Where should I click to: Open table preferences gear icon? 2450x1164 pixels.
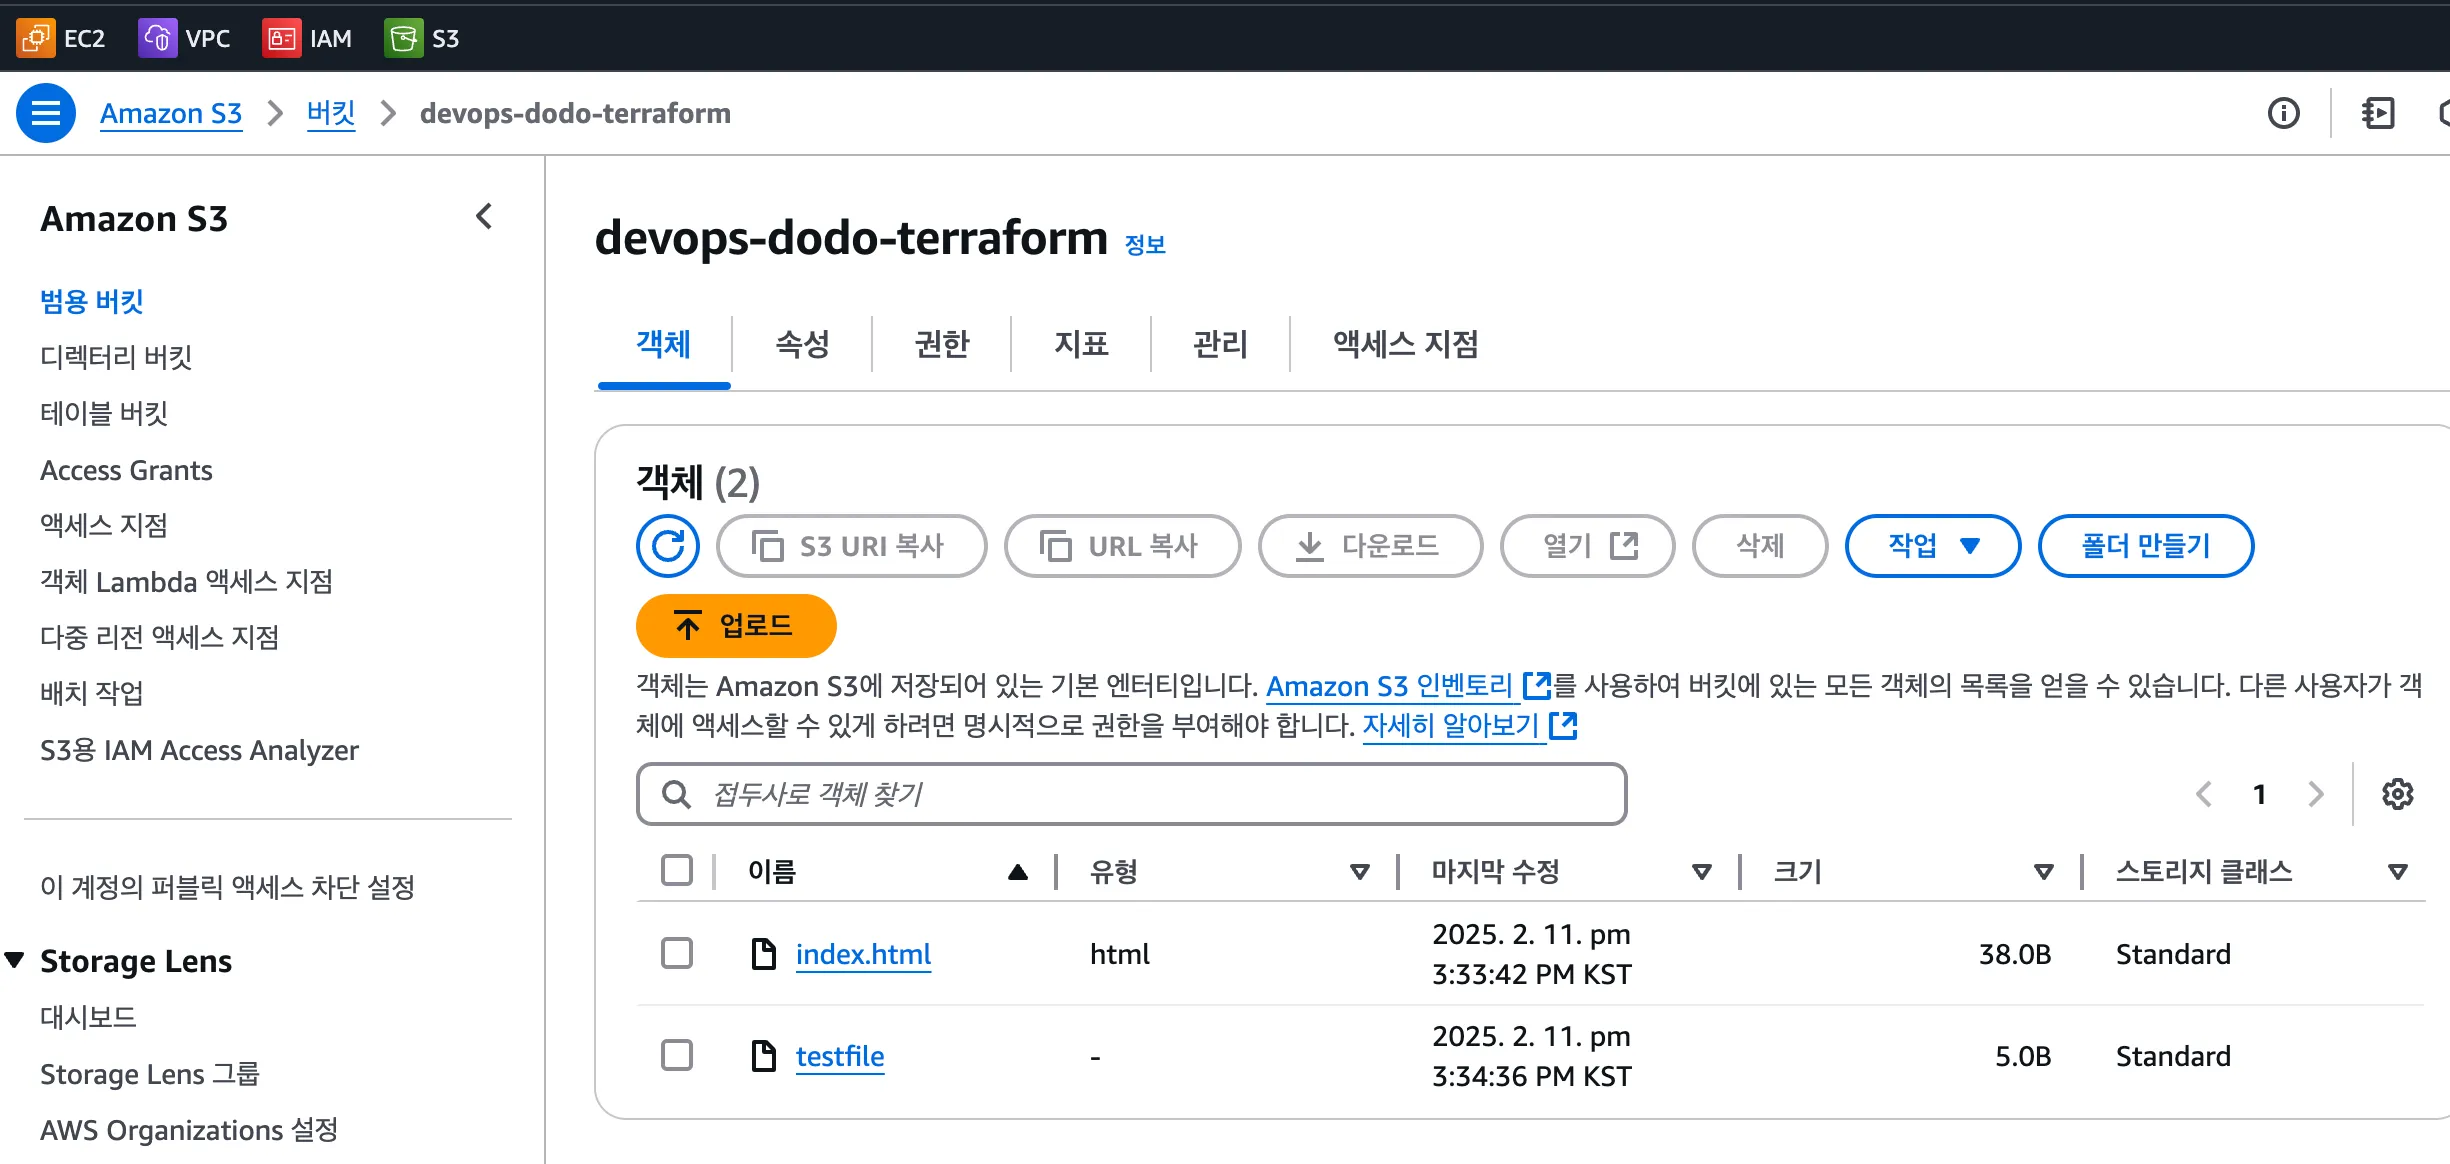(2397, 794)
